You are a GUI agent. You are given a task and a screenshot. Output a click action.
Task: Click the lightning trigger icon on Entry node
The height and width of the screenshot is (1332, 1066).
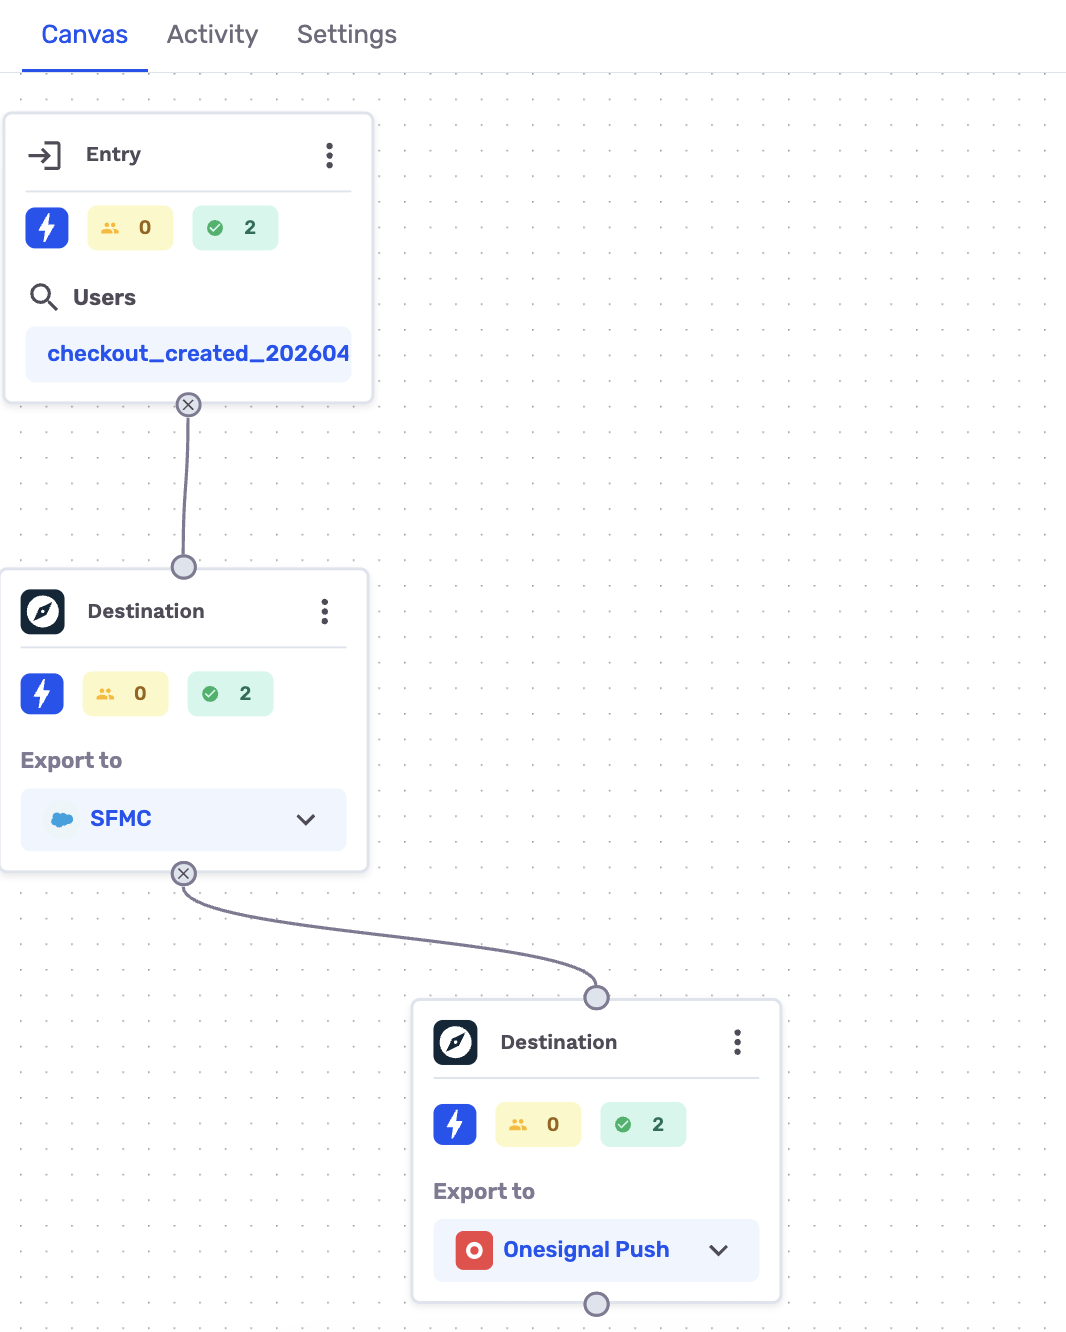(x=46, y=227)
